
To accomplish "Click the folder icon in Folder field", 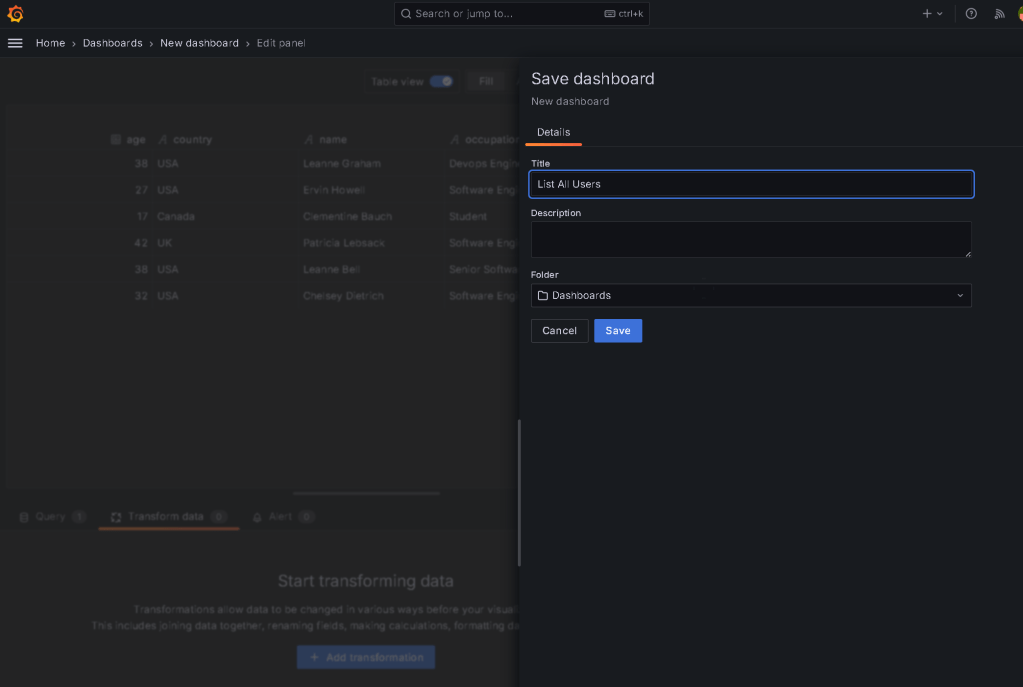I will tap(542, 296).
